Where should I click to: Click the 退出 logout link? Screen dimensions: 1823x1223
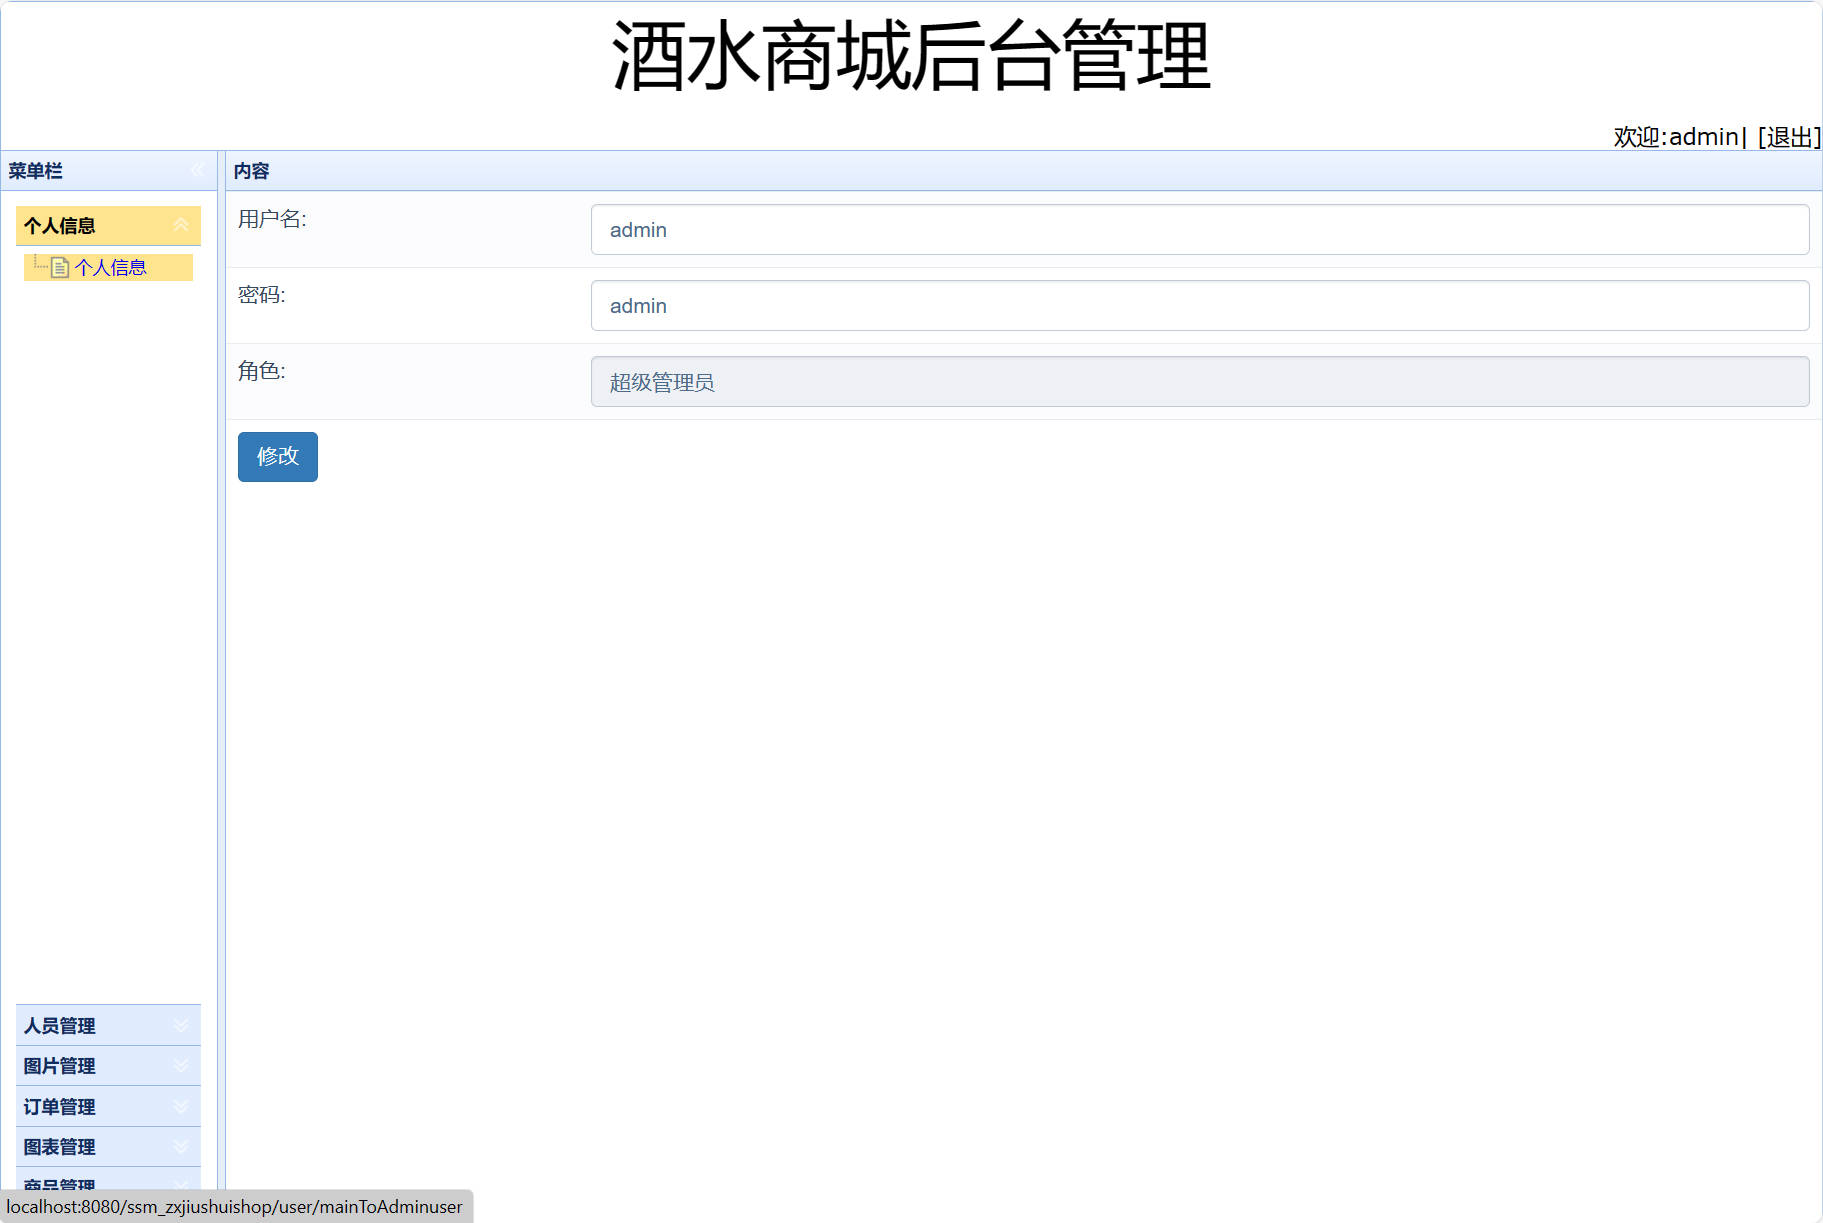(1789, 137)
